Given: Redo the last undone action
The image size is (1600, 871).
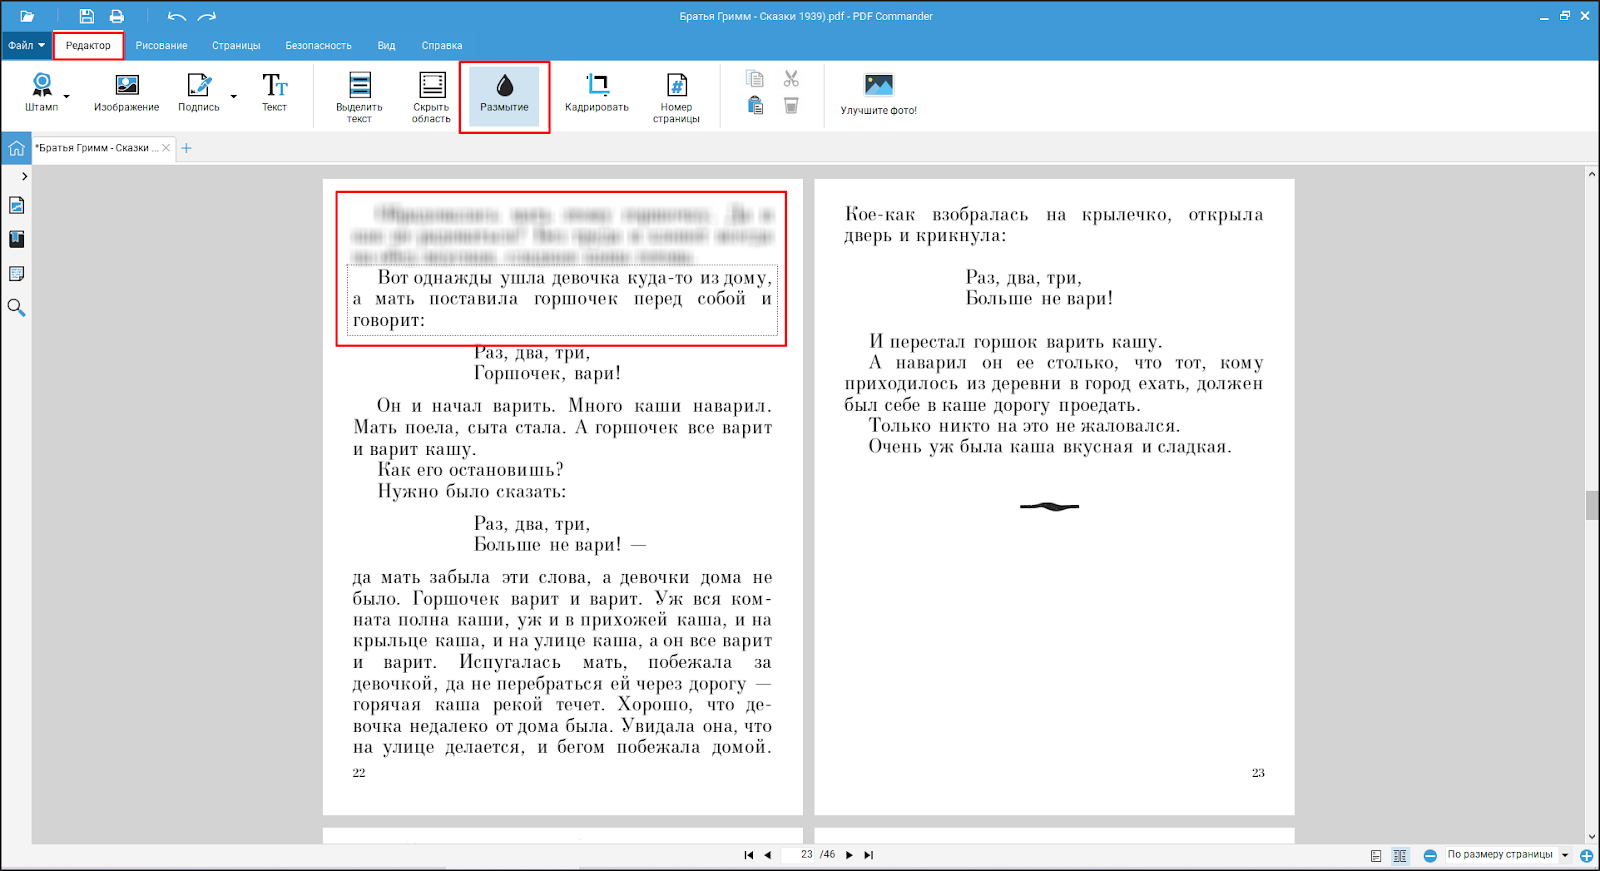Looking at the screenshot, I should (207, 16).
